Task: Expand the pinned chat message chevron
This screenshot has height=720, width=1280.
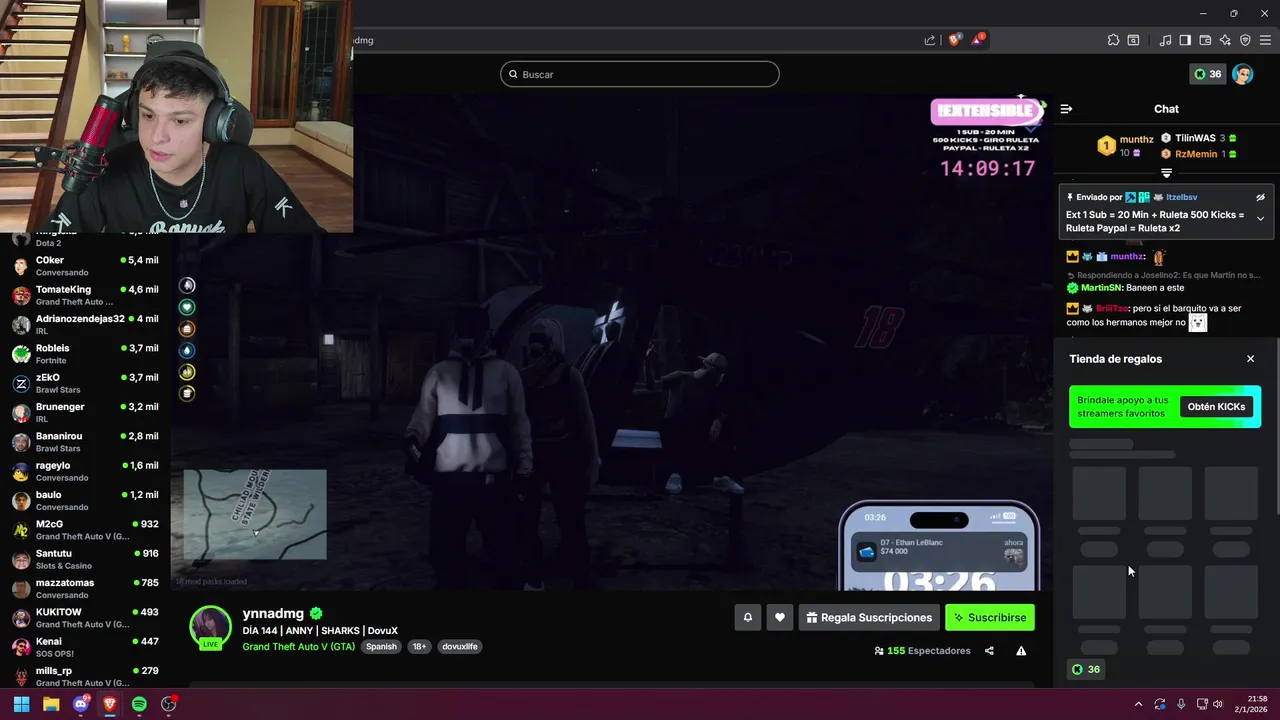Action: pos(1260,219)
